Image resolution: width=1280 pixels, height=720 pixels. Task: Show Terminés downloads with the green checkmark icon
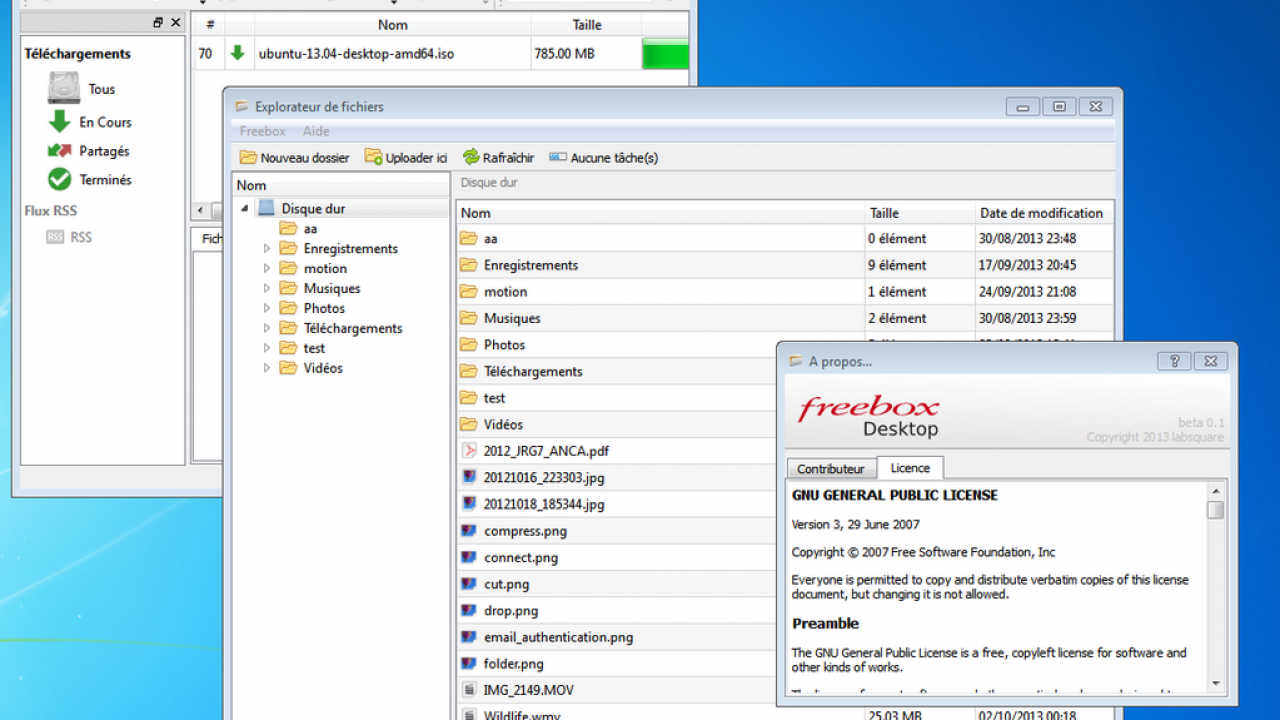click(x=62, y=180)
